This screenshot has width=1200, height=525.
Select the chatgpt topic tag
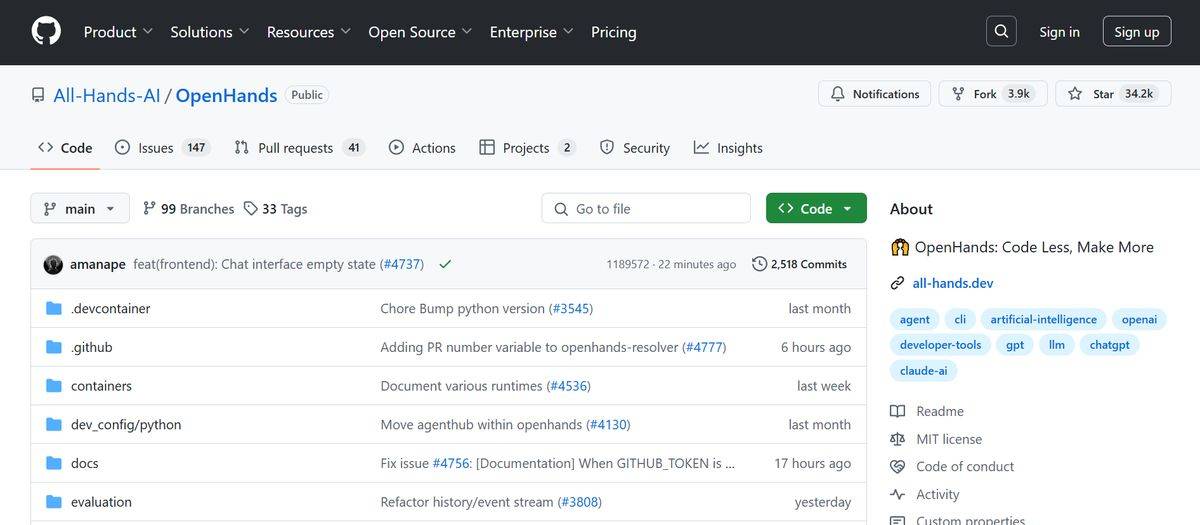click(1109, 344)
